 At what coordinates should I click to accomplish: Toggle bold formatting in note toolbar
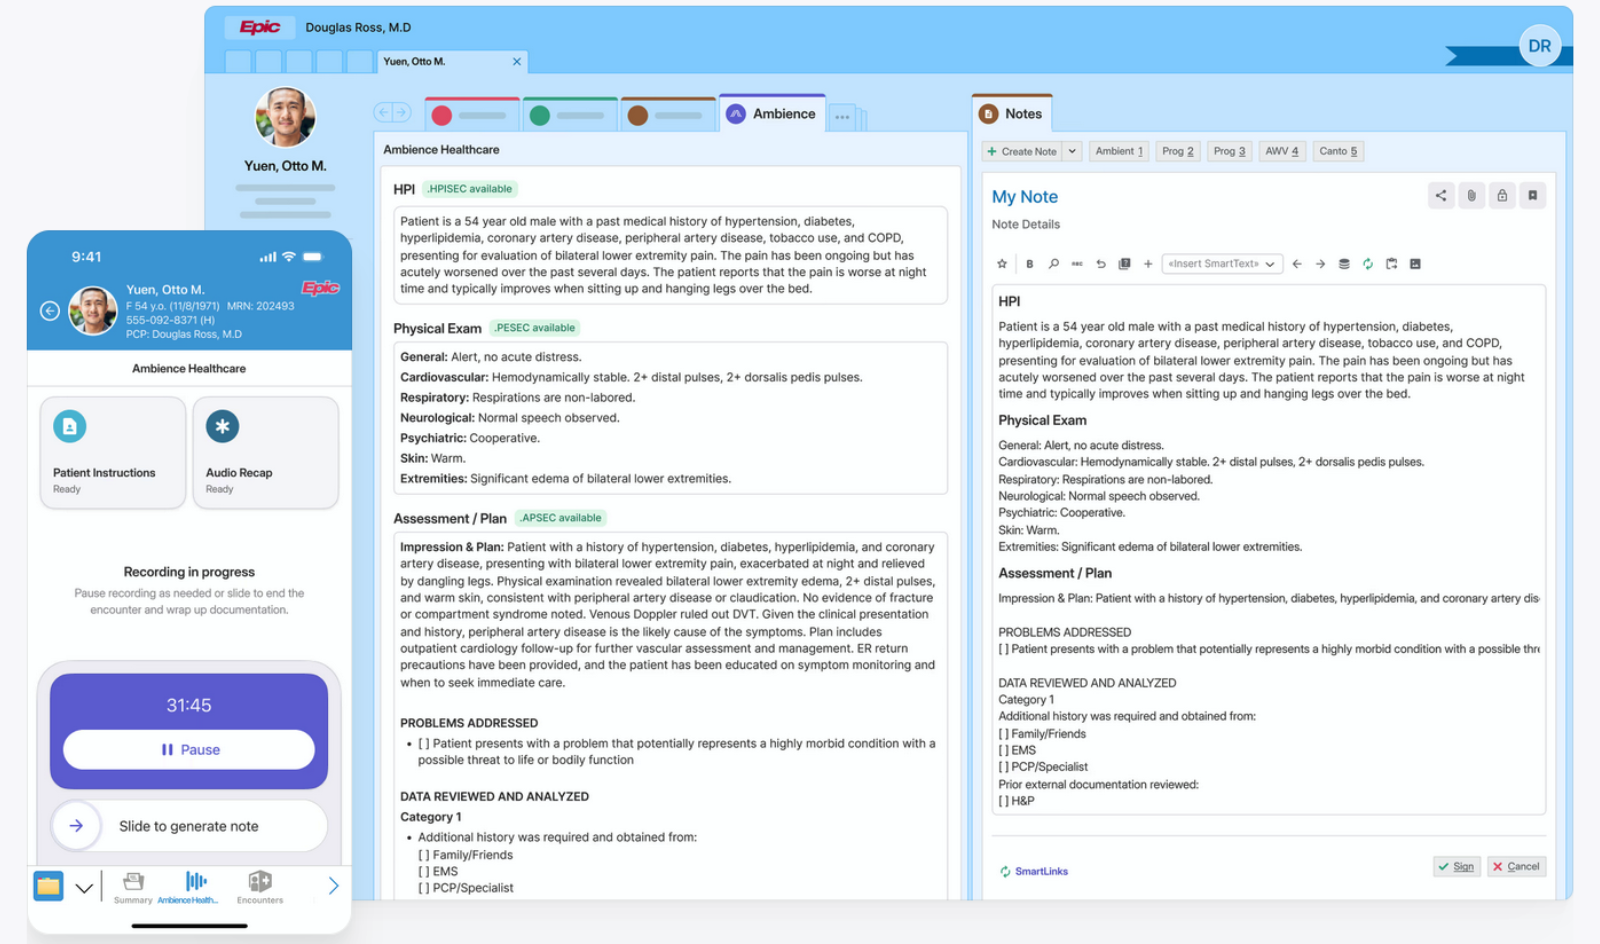(1030, 264)
